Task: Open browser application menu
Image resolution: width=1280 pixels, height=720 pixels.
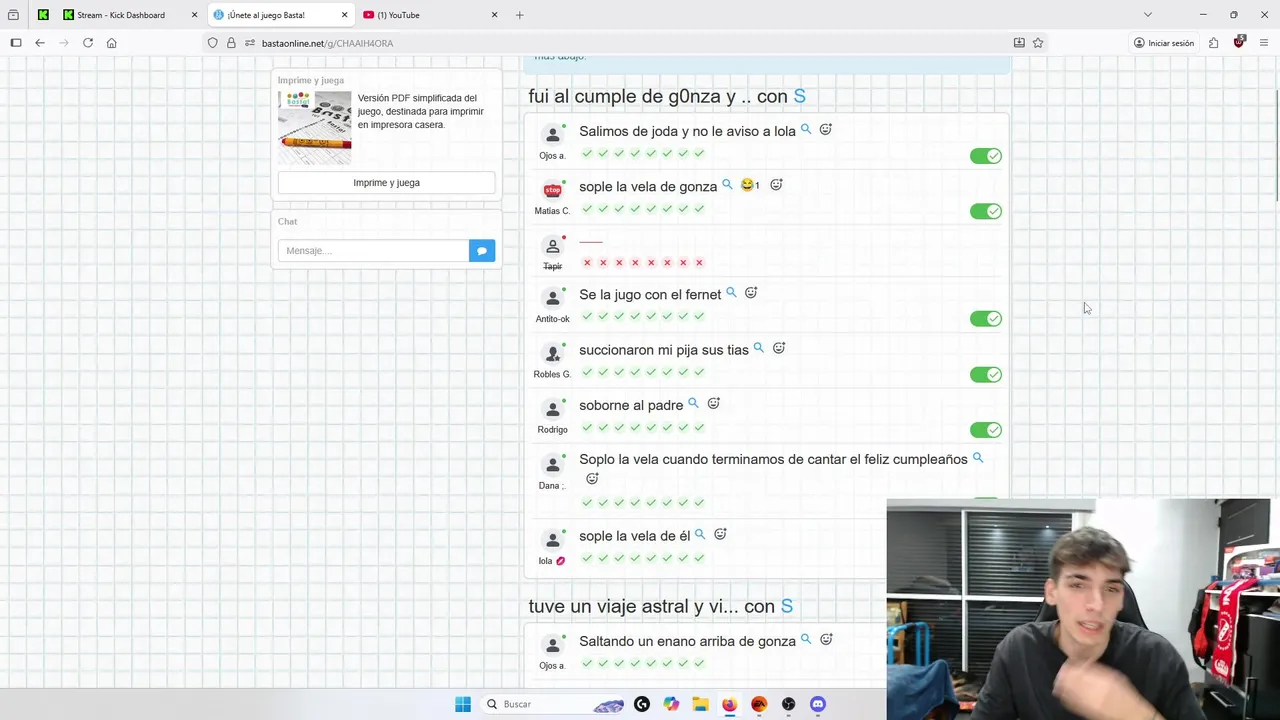Action: (x=1264, y=43)
